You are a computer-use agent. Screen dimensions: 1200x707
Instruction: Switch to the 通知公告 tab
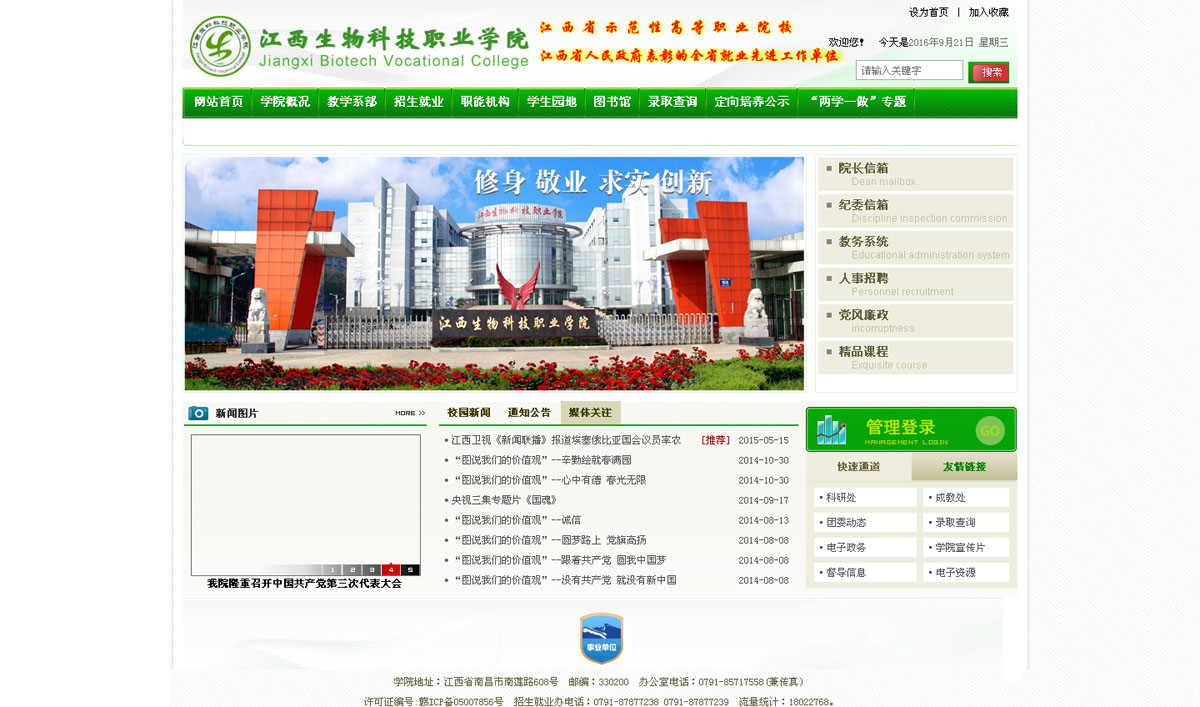529,413
